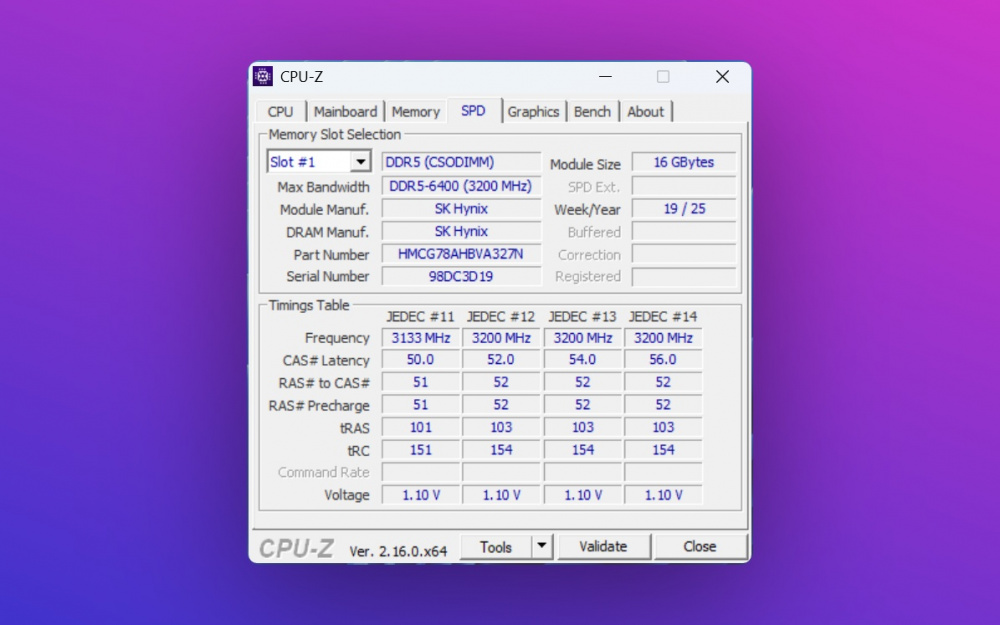Click the tRAS value 101
This screenshot has width=1000, height=625.
420,427
